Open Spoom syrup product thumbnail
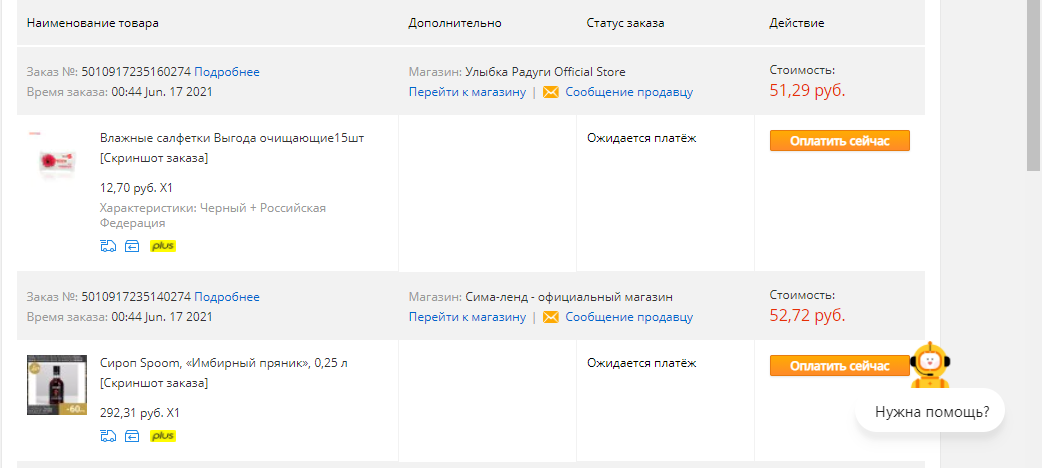This screenshot has height=468, width=1042. (57, 385)
